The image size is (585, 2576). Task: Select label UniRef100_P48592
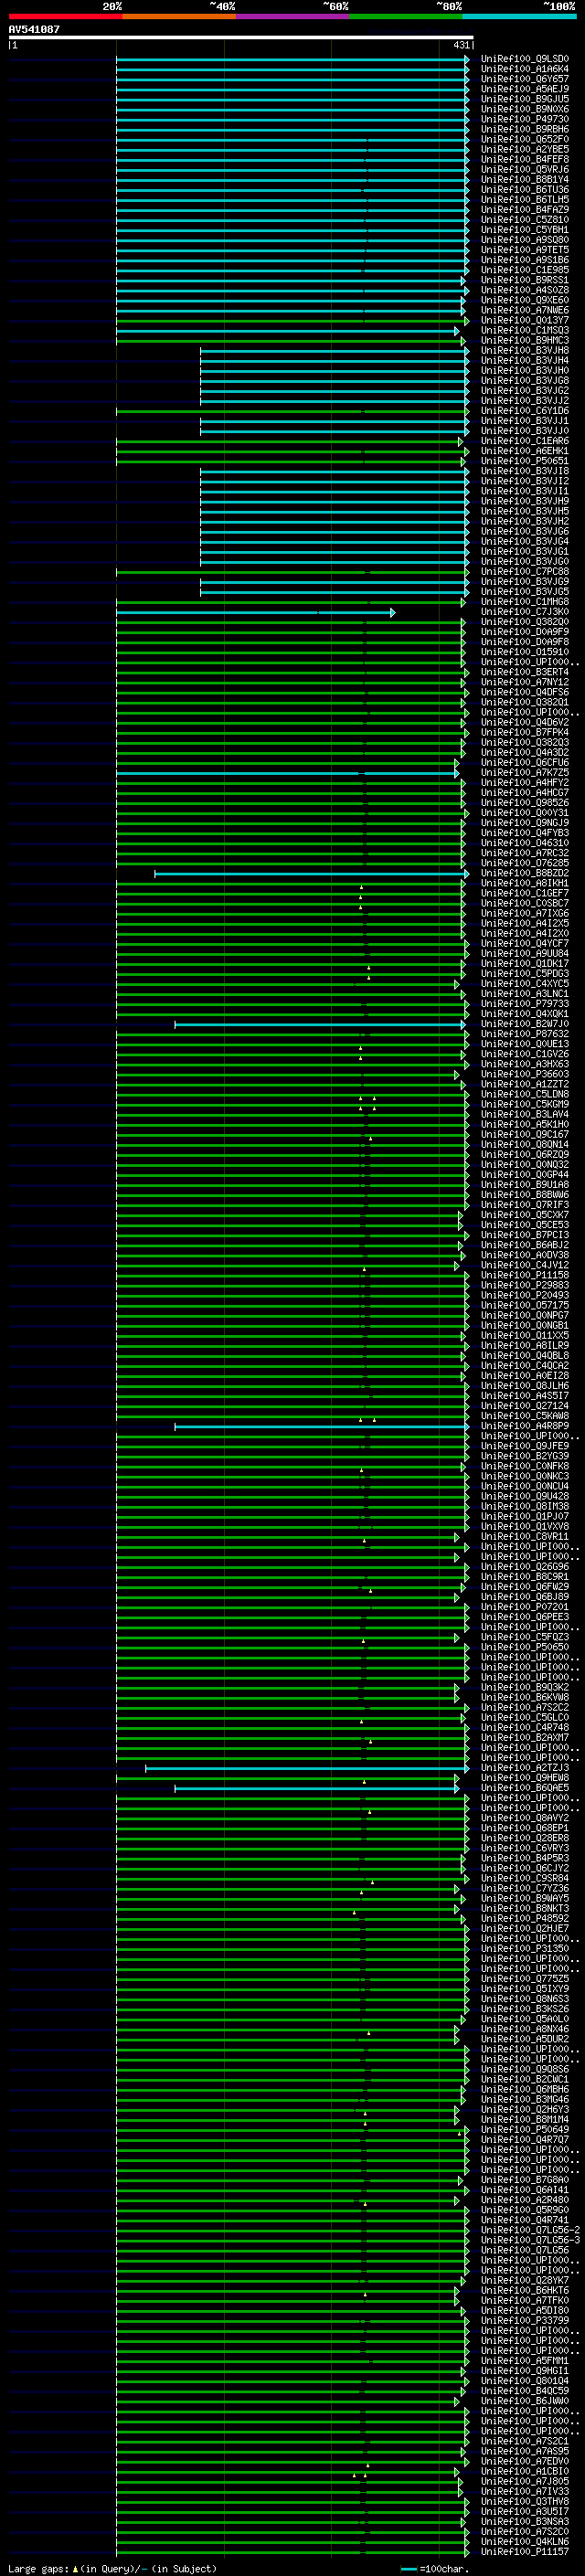(524, 1919)
